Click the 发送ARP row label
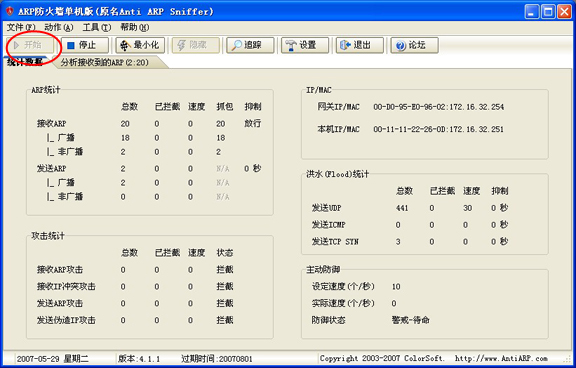Image resolution: width=576 pixels, height=368 pixels. [51, 169]
